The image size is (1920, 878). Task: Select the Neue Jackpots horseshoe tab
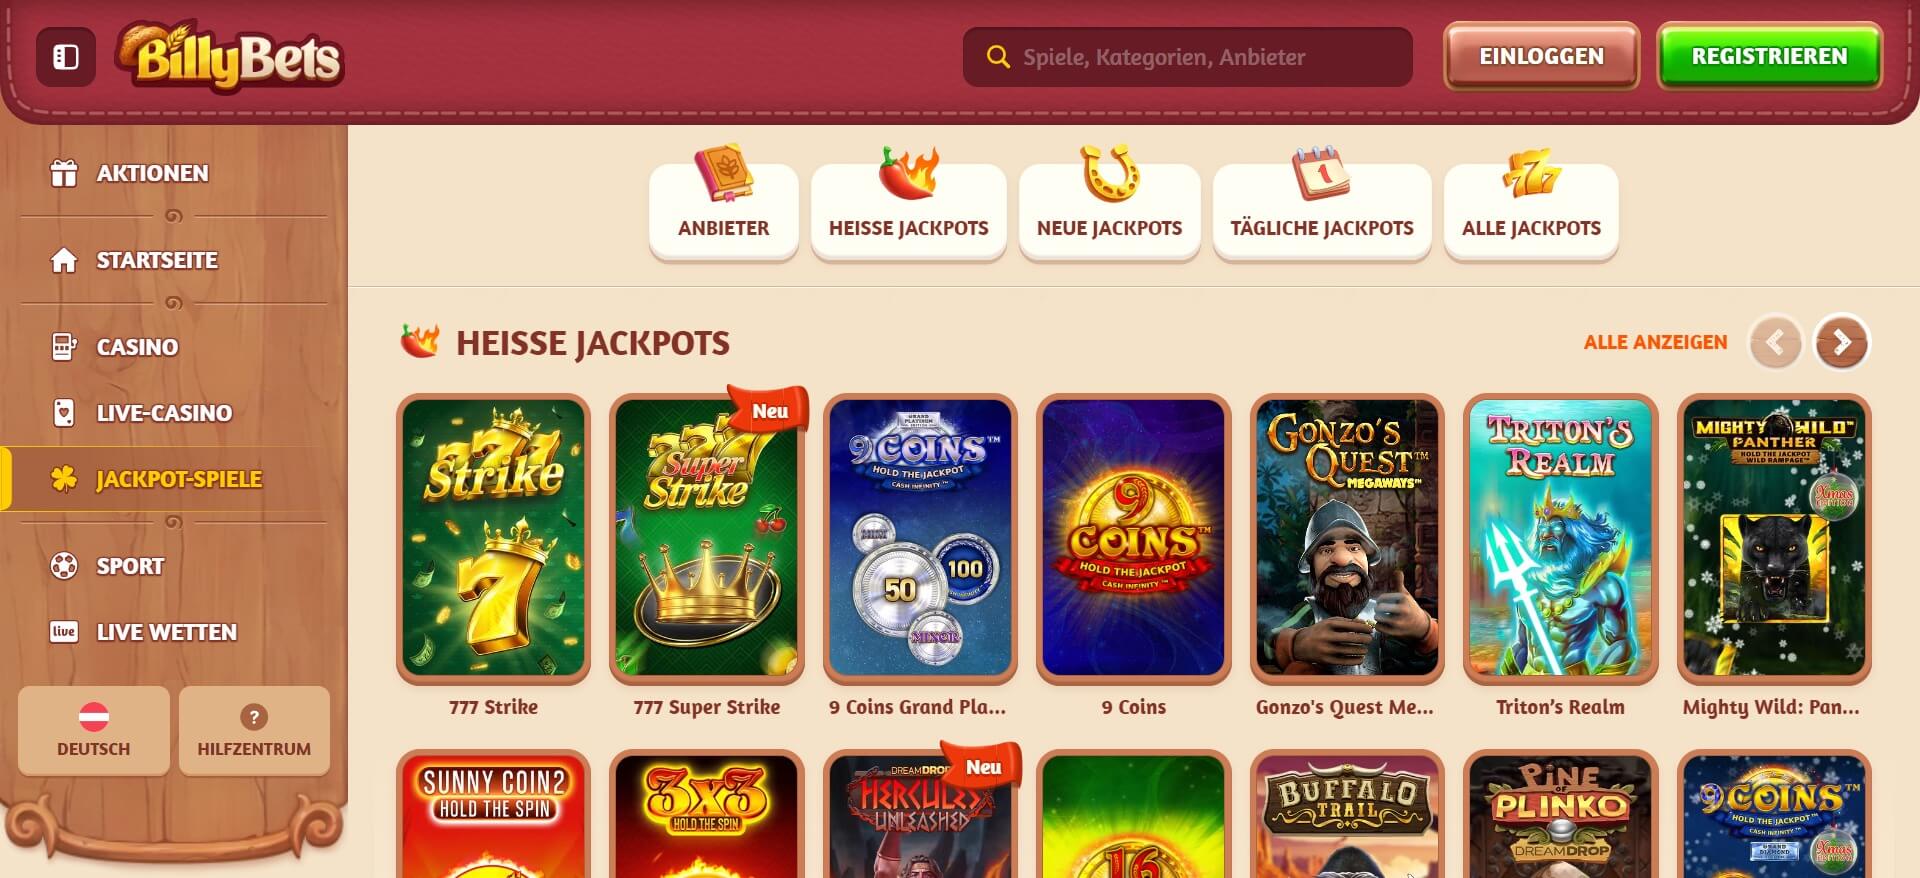tap(1109, 211)
